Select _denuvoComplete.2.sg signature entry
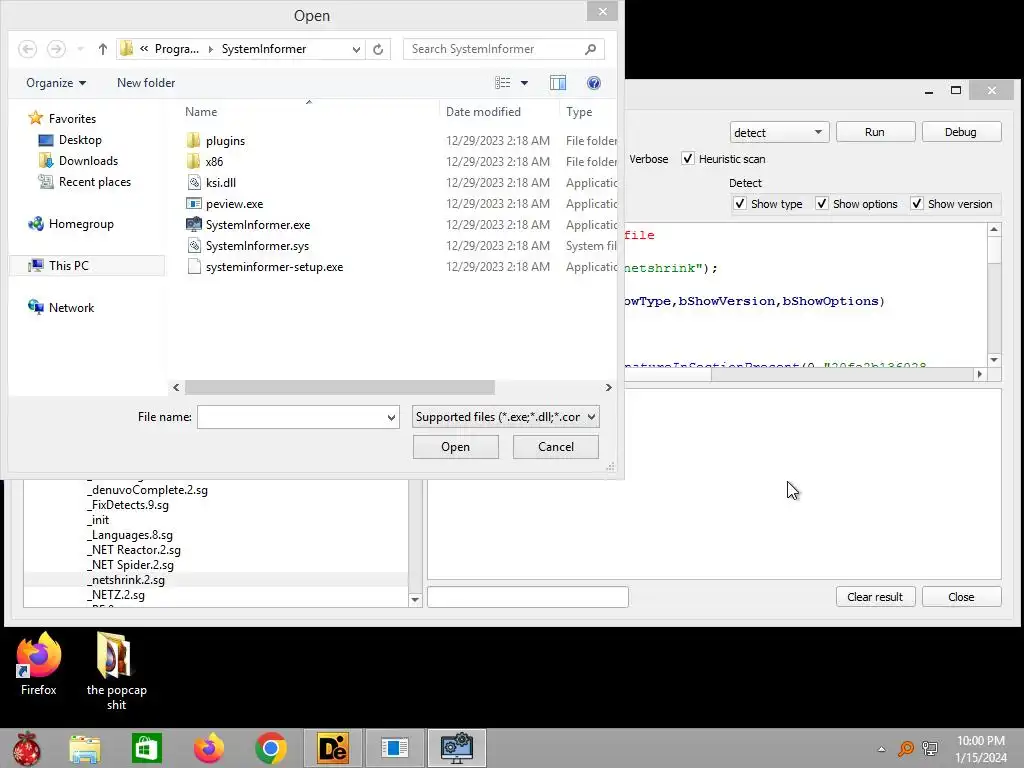The width and height of the screenshot is (1024, 768). click(148, 490)
